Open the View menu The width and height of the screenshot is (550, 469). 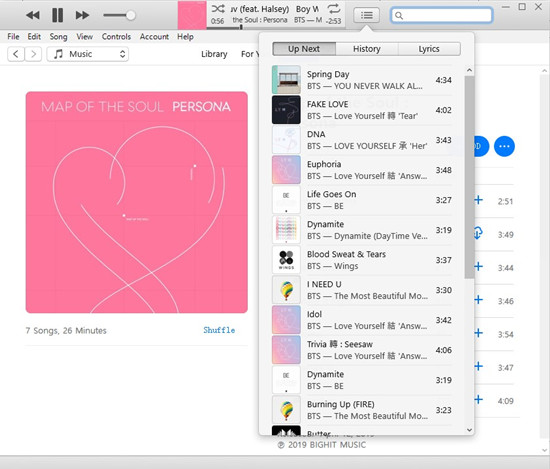click(x=85, y=36)
